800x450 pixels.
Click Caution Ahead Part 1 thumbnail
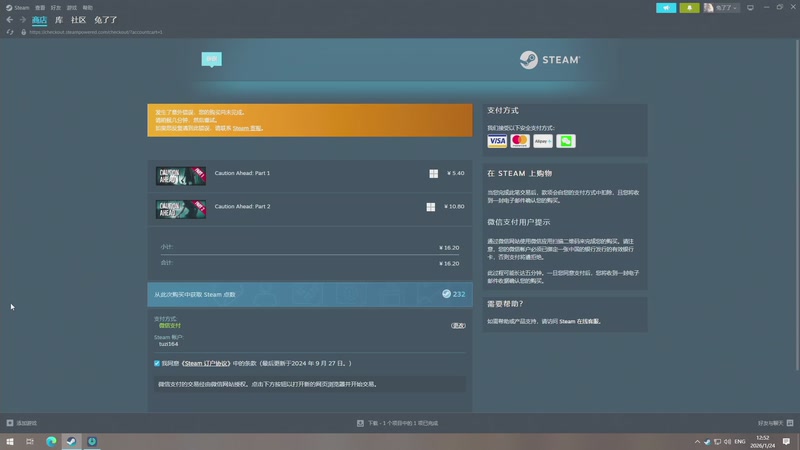click(x=181, y=176)
